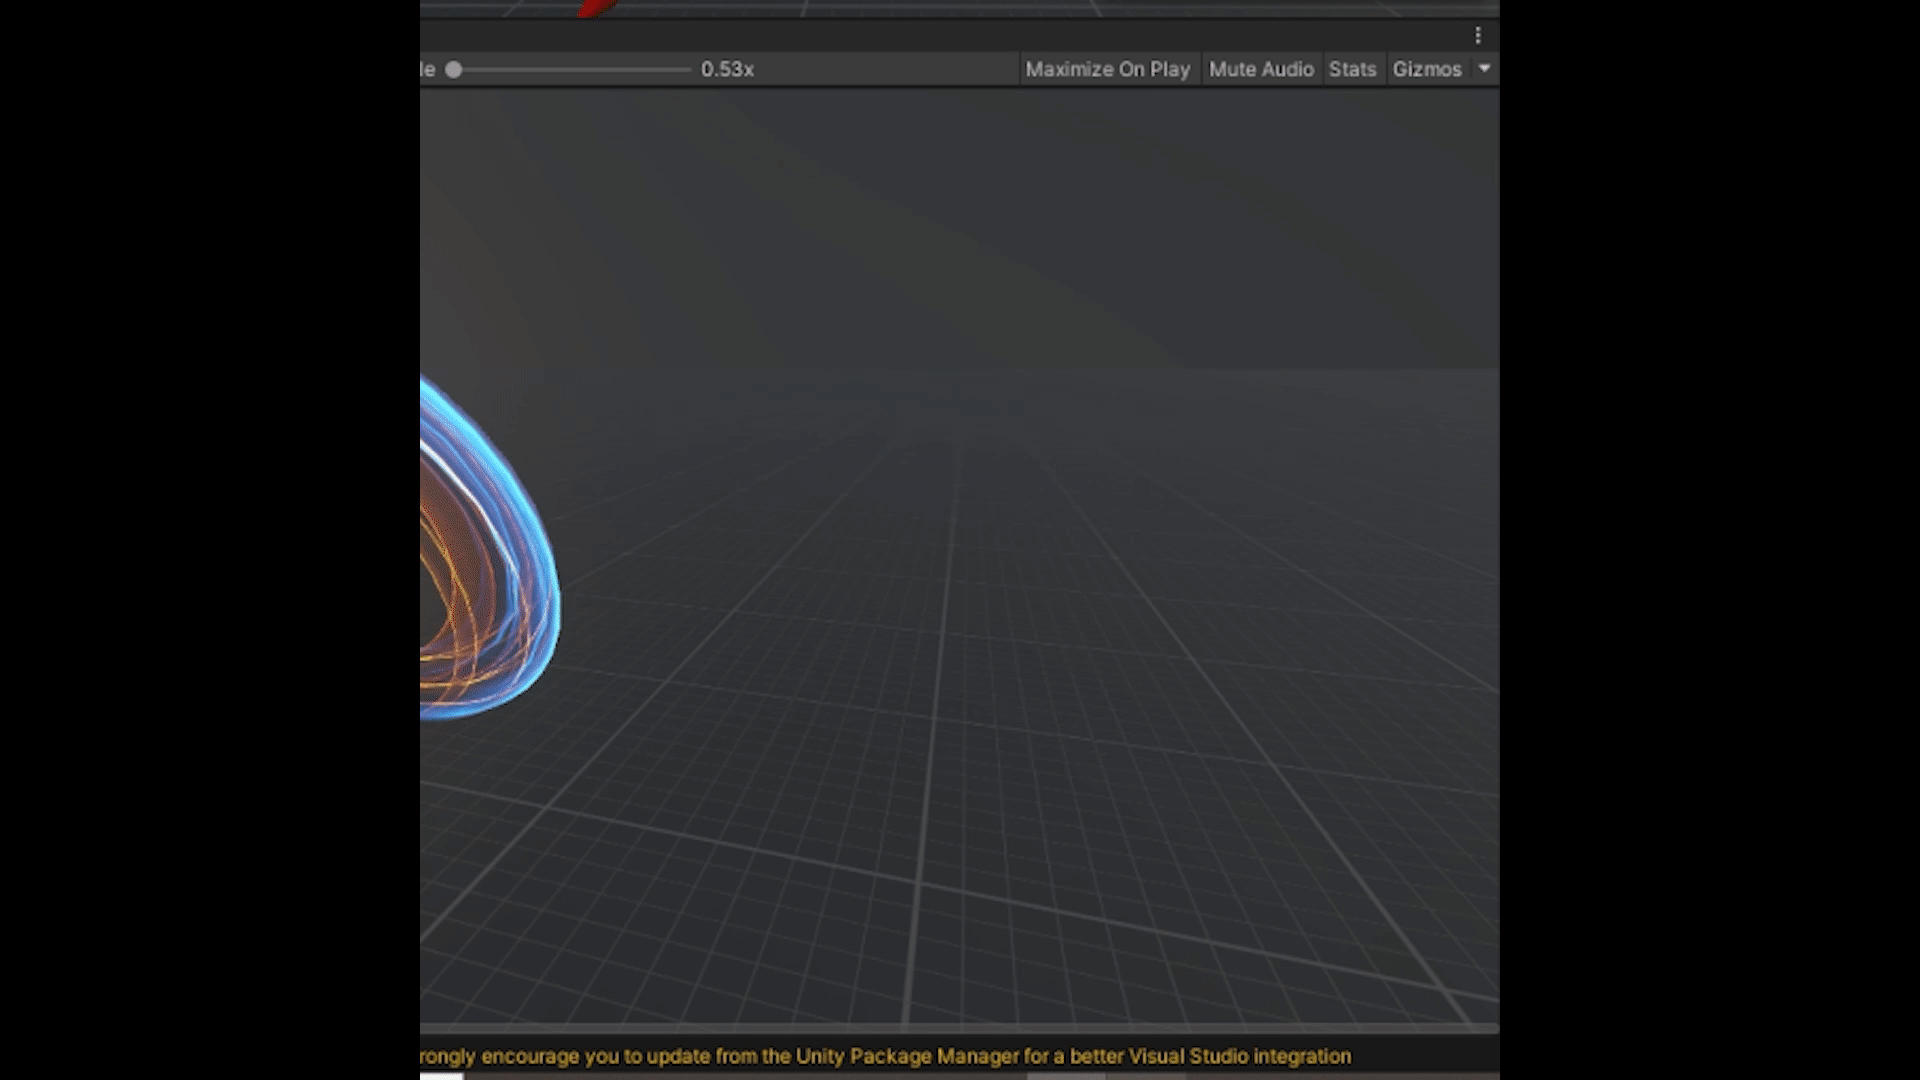
Task: Click the light gray scrollbar segment at bottom
Action: coord(1065,1076)
